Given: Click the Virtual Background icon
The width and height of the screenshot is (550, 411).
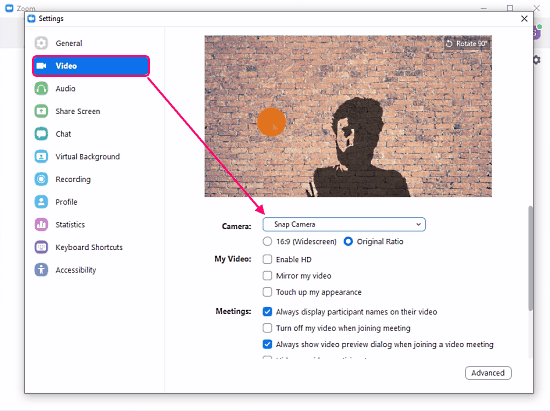Looking at the screenshot, I should [41, 156].
